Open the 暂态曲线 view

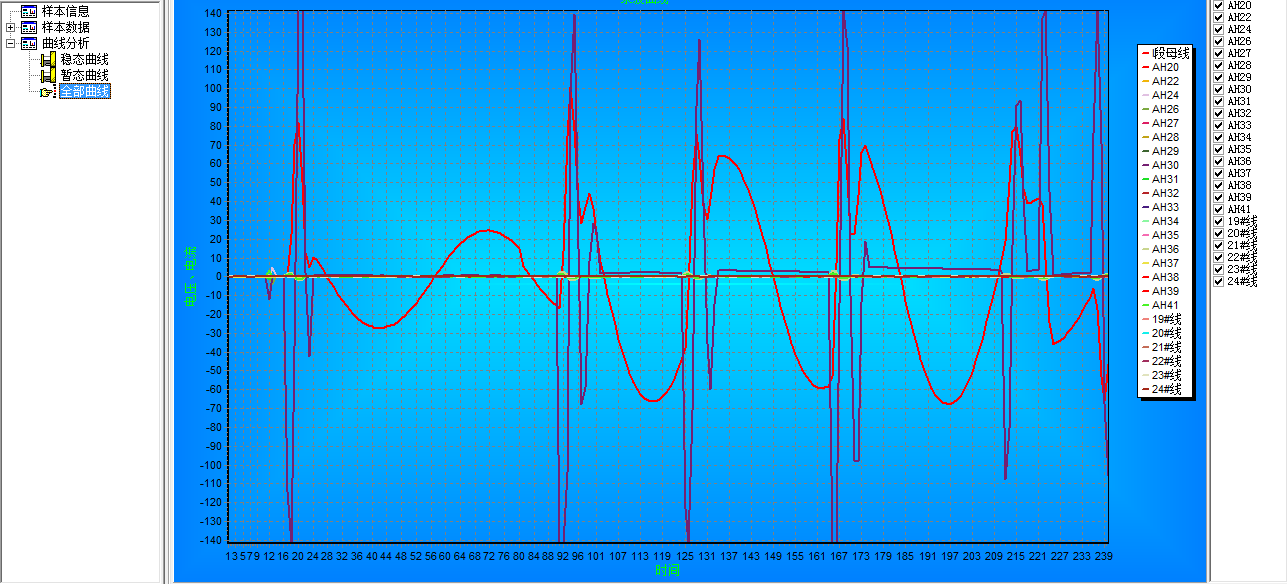(x=84, y=75)
